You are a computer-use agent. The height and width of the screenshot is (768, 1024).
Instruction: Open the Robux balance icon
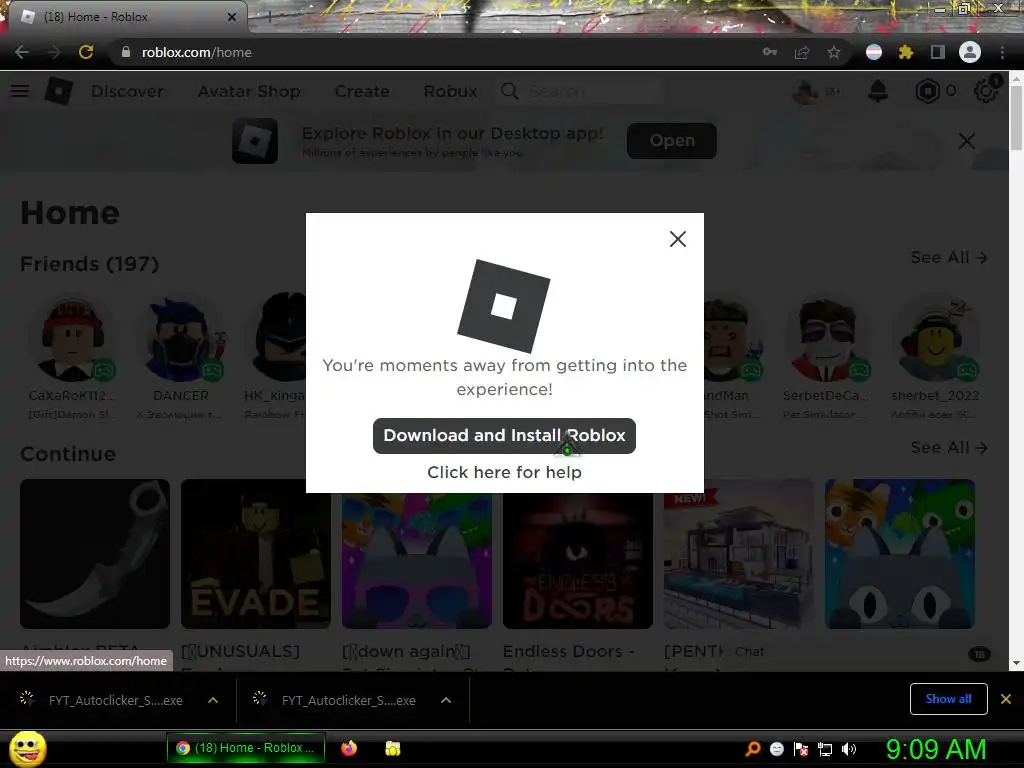pos(927,91)
